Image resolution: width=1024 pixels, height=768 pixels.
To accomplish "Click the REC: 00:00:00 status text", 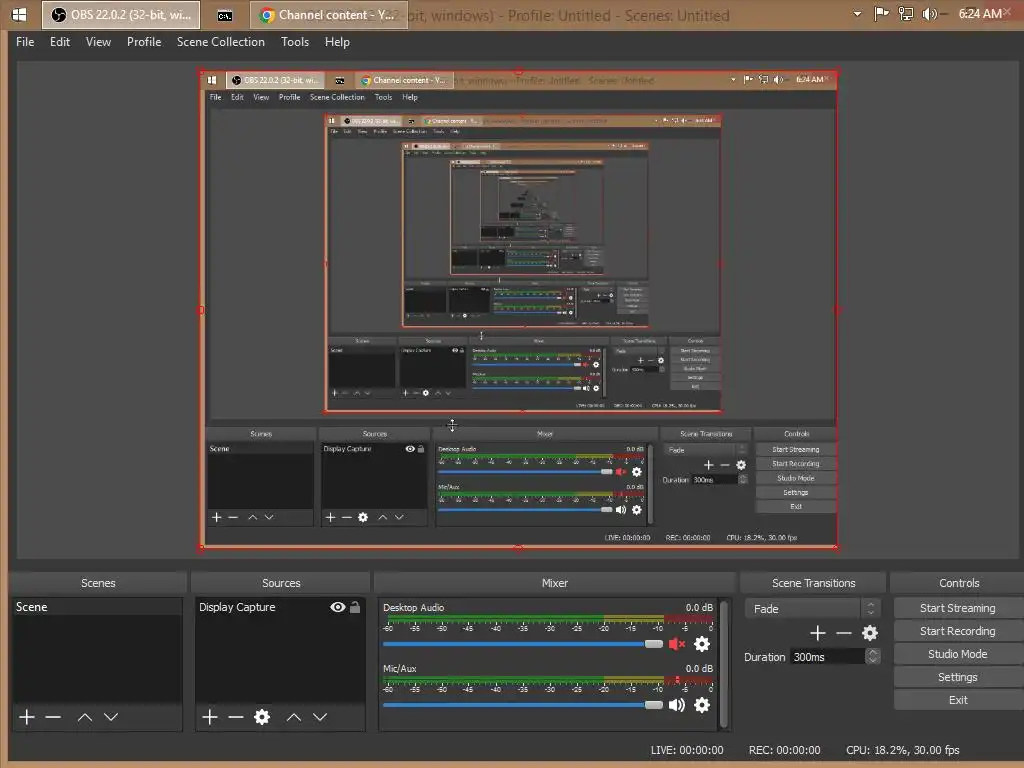I will pyautogui.click(x=784, y=750).
